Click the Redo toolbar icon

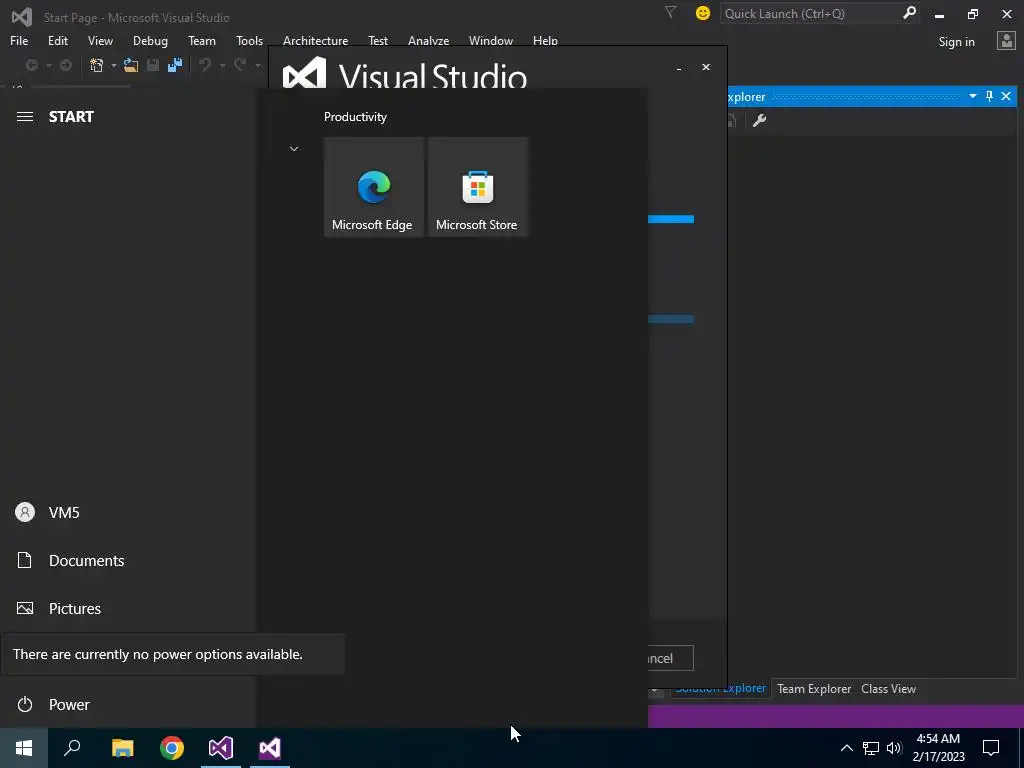tap(240, 65)
